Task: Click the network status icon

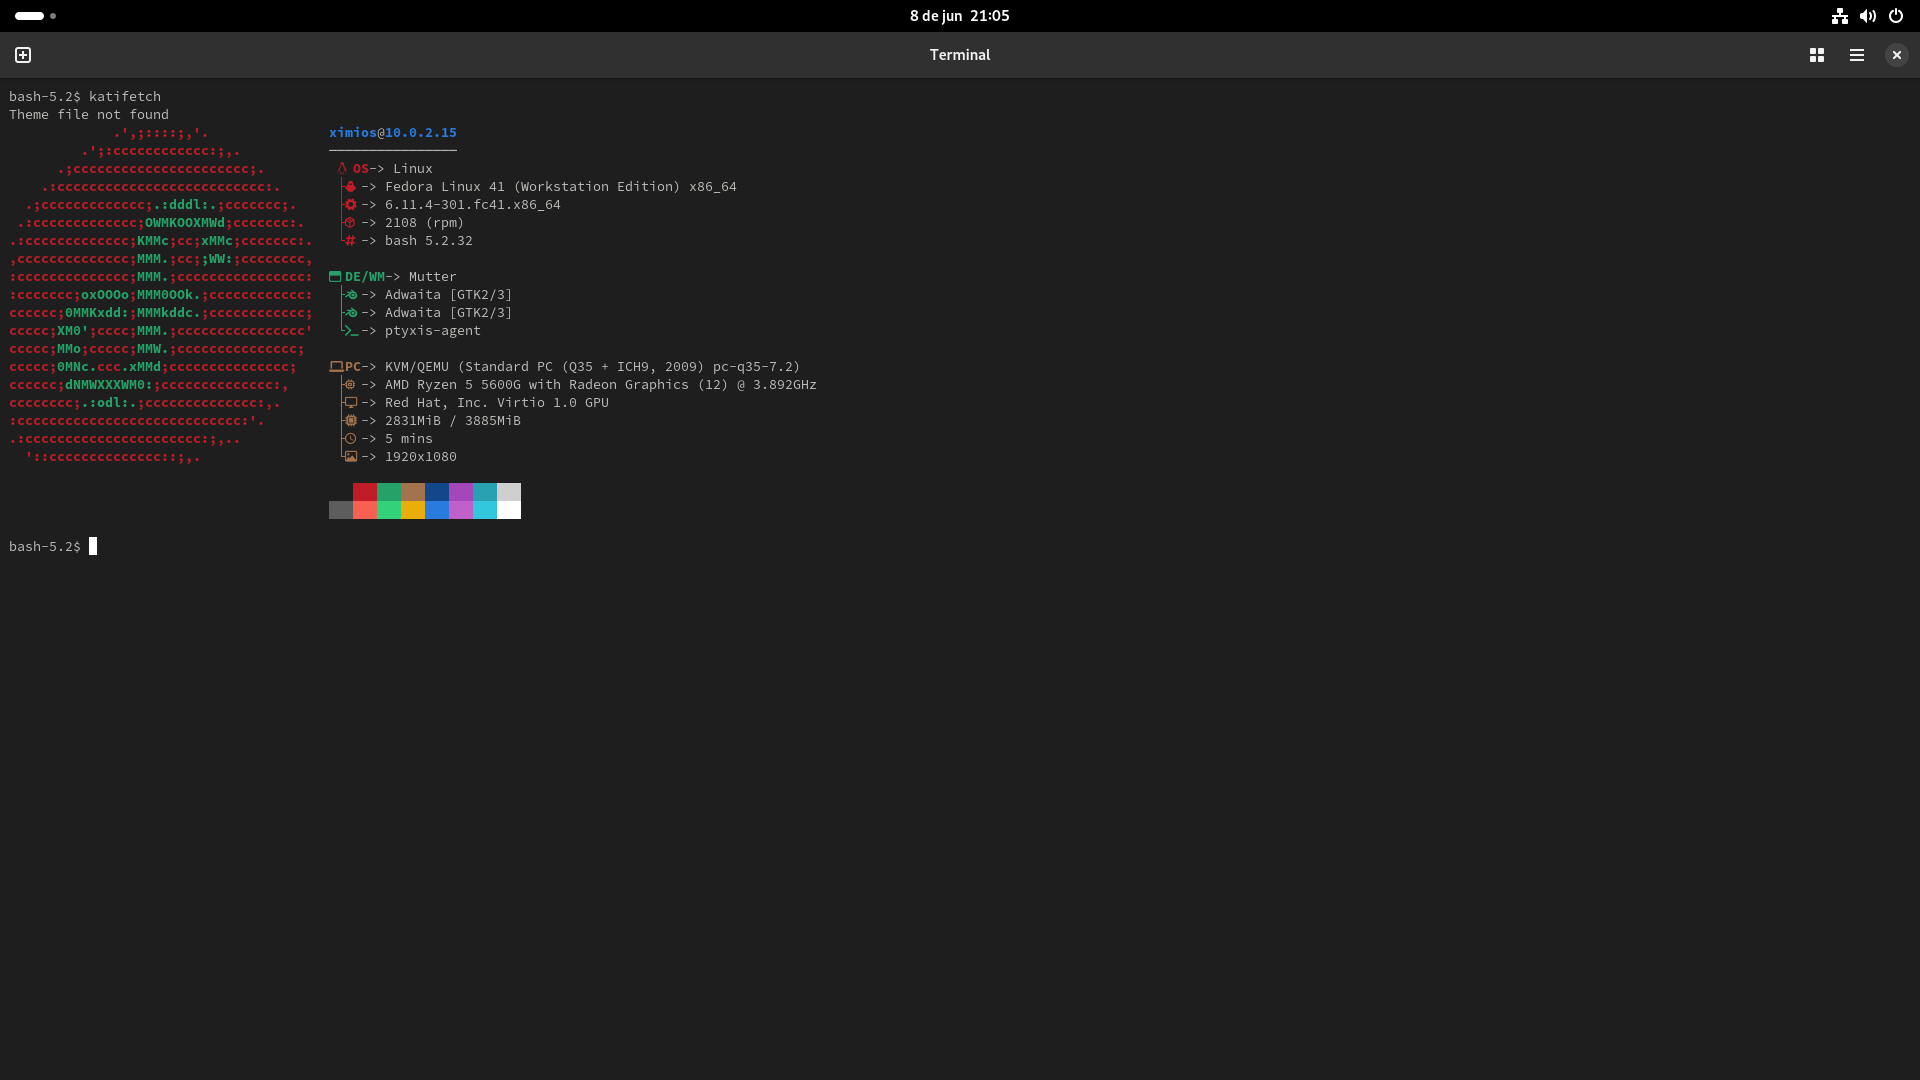Action: 1839,16
